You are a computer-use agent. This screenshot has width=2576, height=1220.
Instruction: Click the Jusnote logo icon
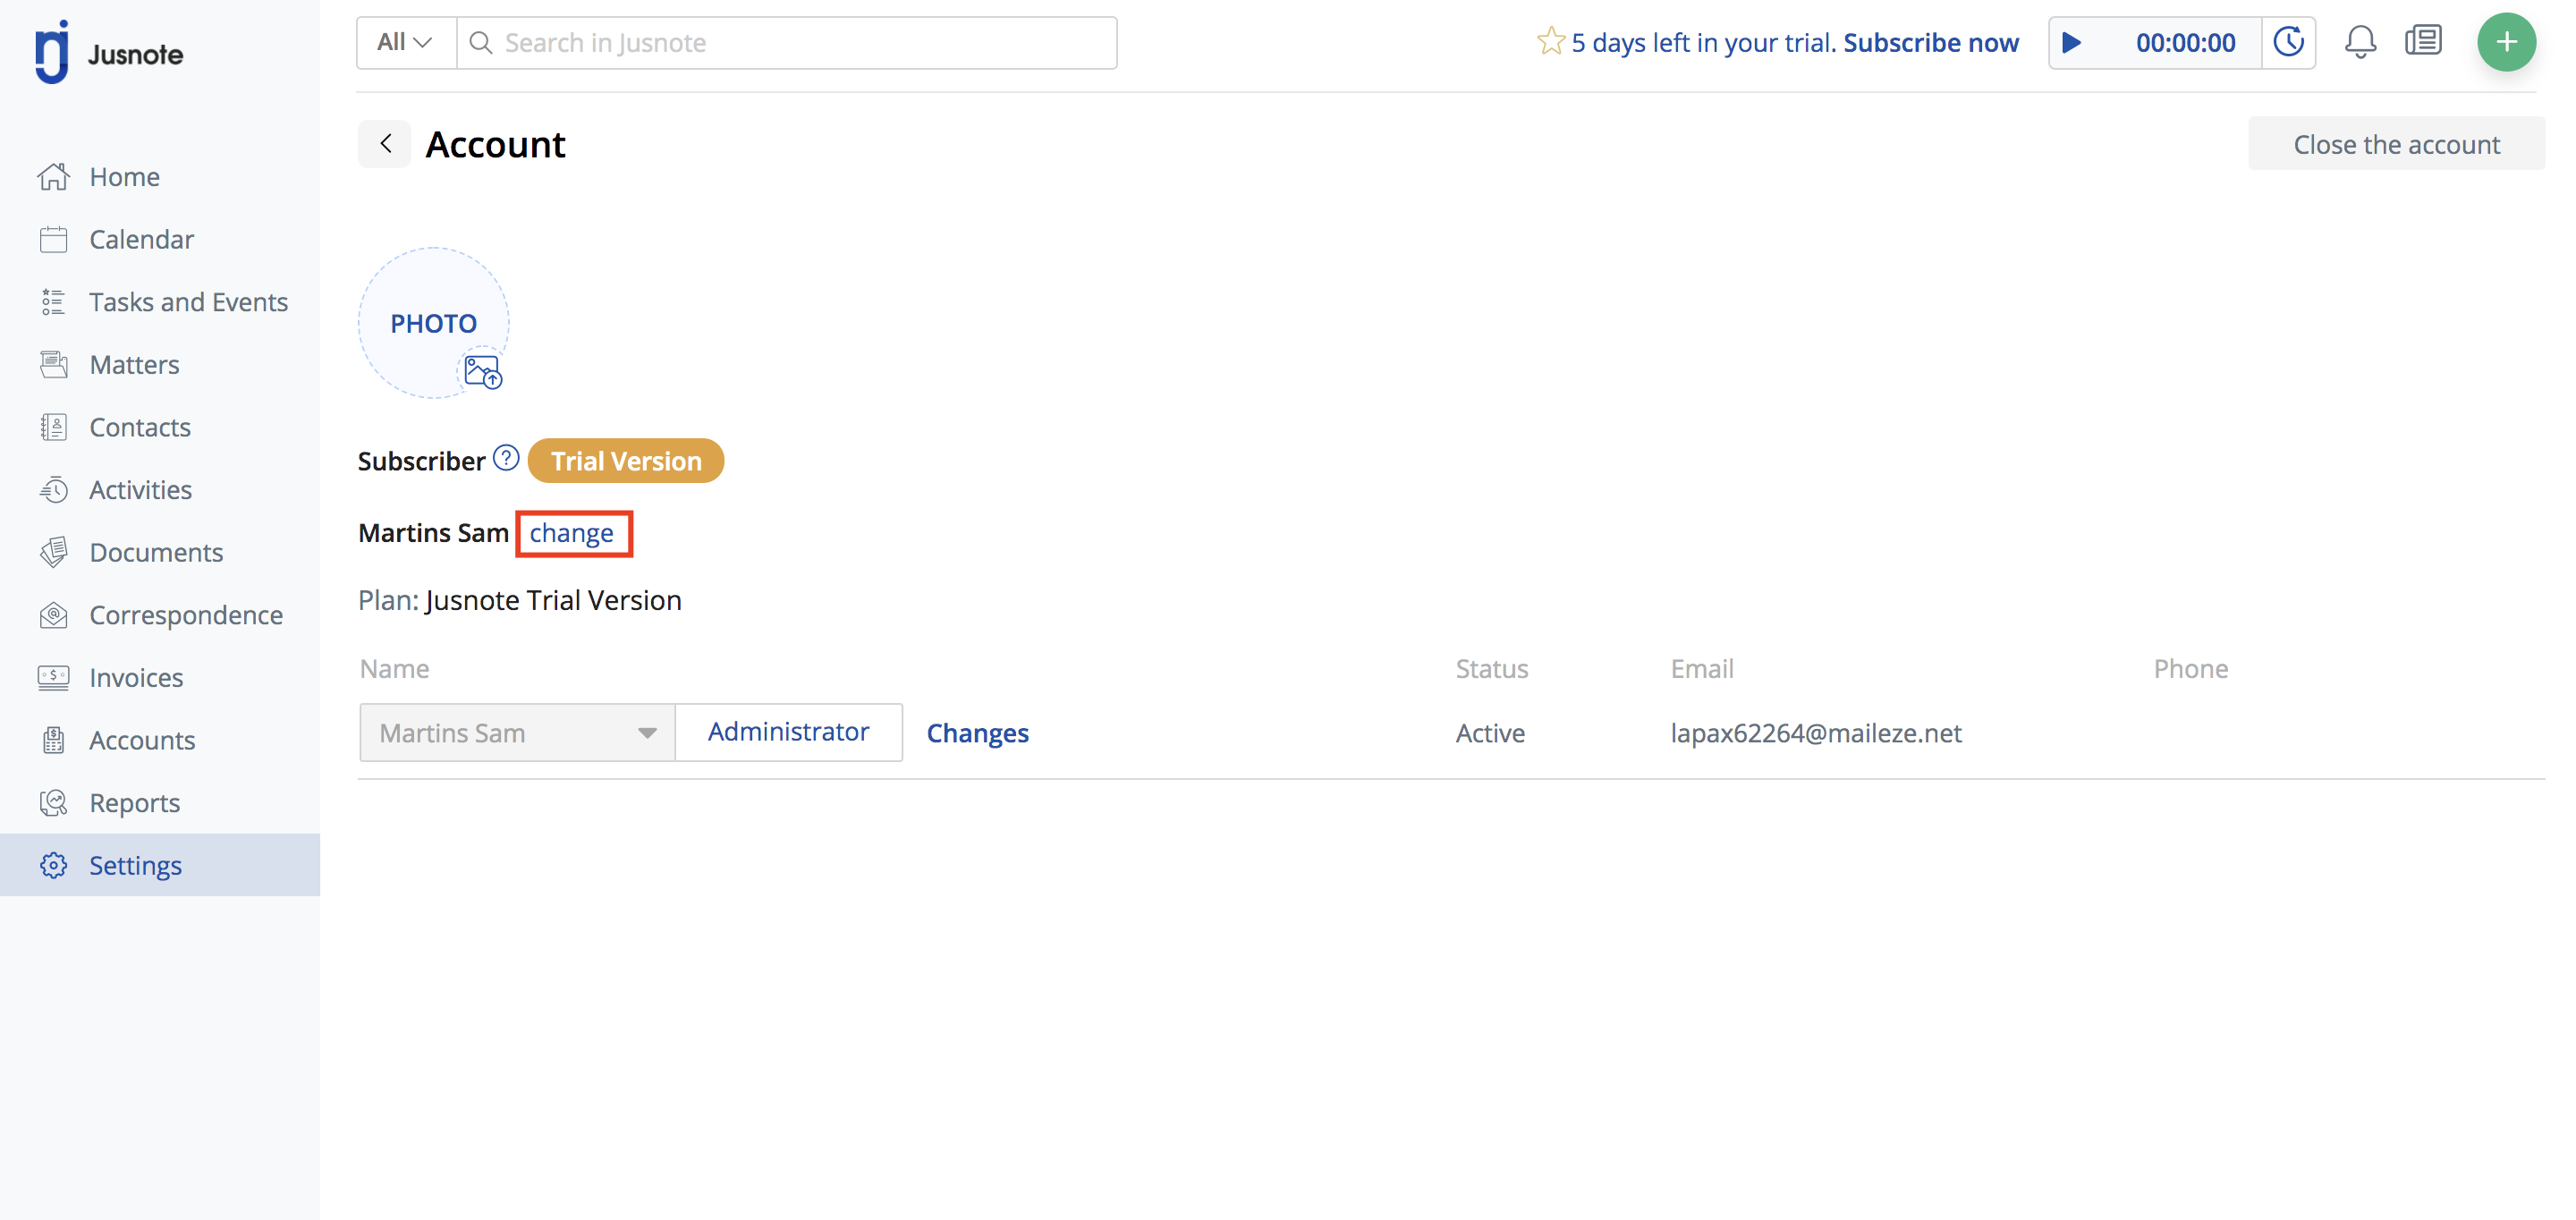[52, 52]
